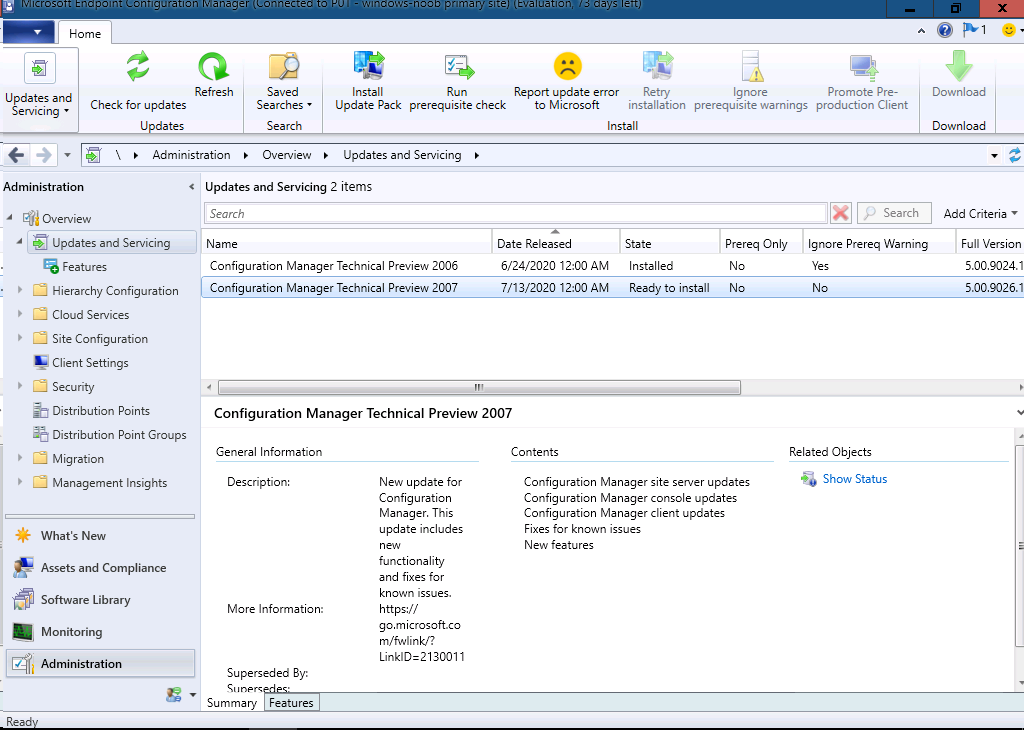Open Saved Searches in the ribbon

(x=284, y=82)
